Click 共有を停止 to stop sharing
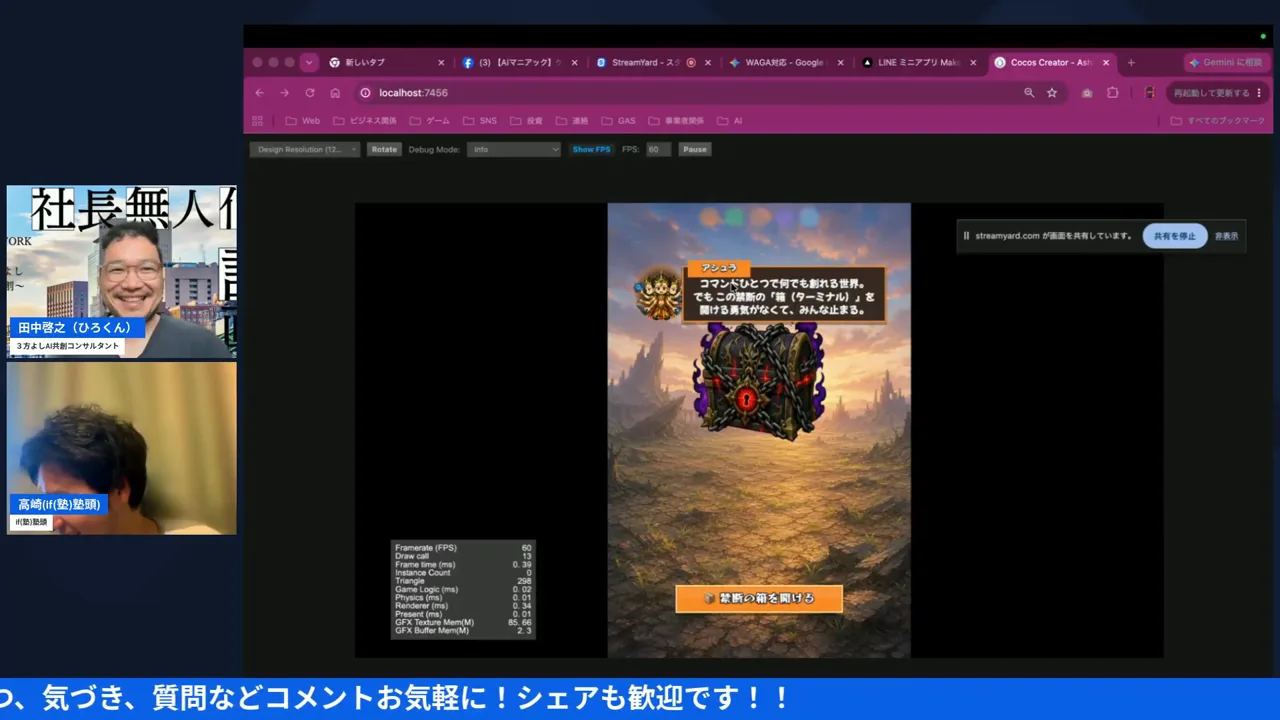Viewport: 1280px width, 720px height. [1175, 236]
